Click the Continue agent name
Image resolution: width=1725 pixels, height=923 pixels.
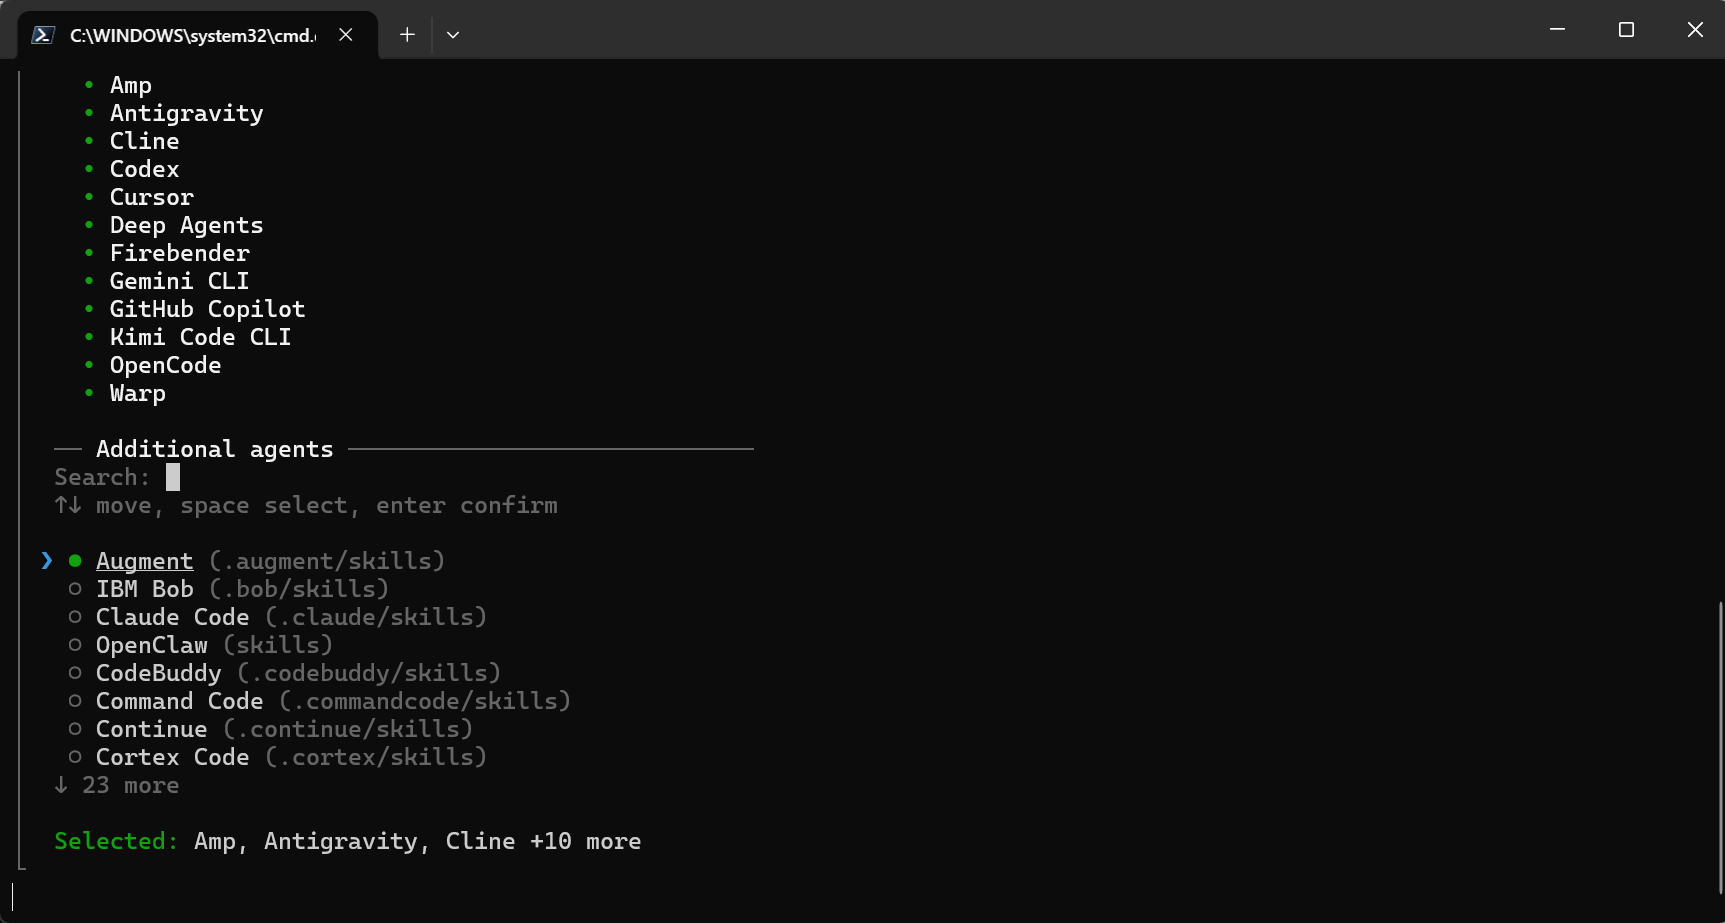pyautogui.click(x=152, y=729)
